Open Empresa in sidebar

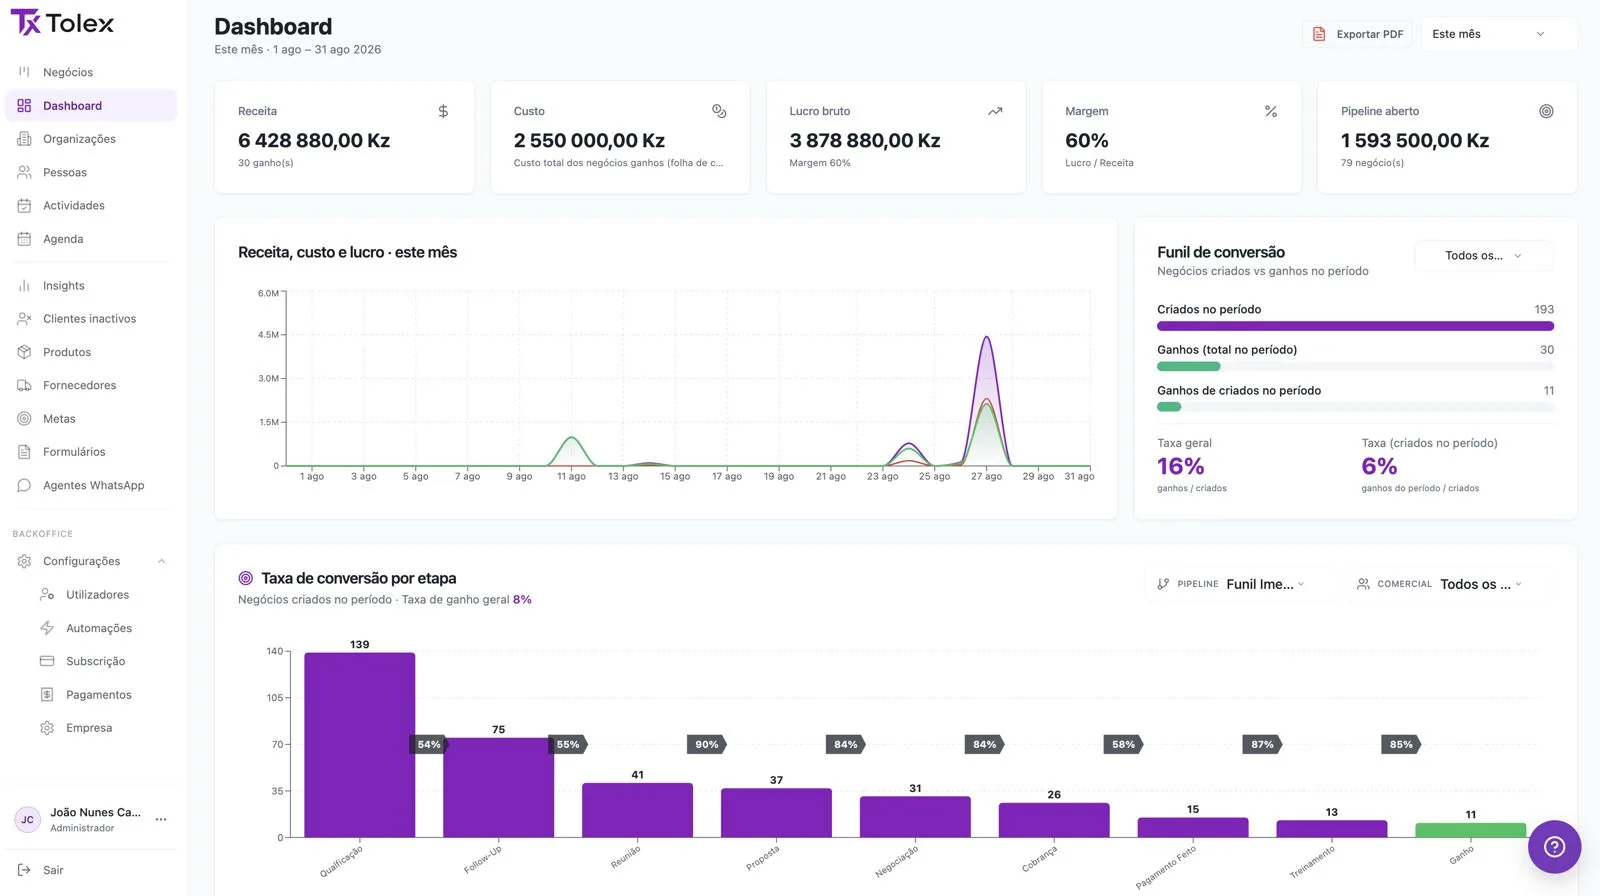(x=89, y=728)
